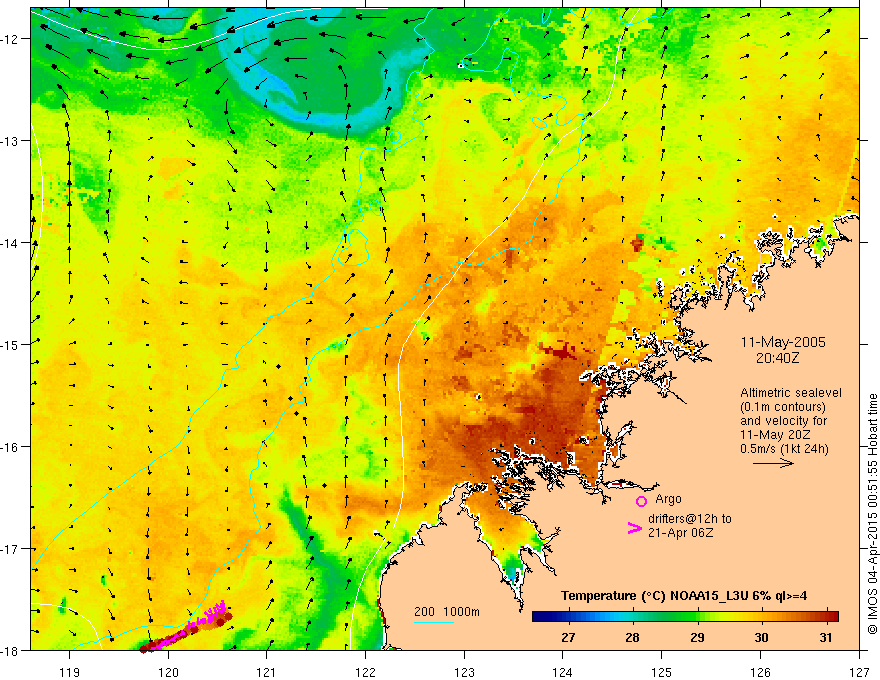This screenshot has width=880, height=680.
Task: Click the 'Altimetric sealevel' caption line
Action: pyautogui.click(x=791, y=393)
